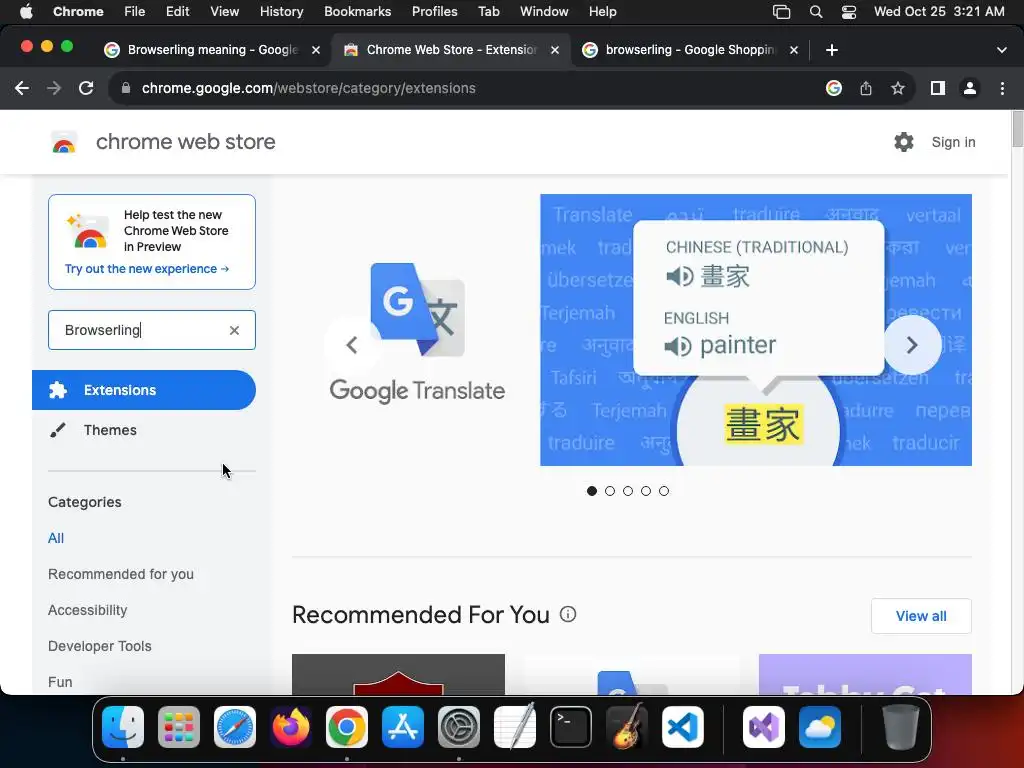The image size is (1024, 768).
Task: Open the Chrome three-dot menu
Action: pyautogui.click(x=1002, y=88)
